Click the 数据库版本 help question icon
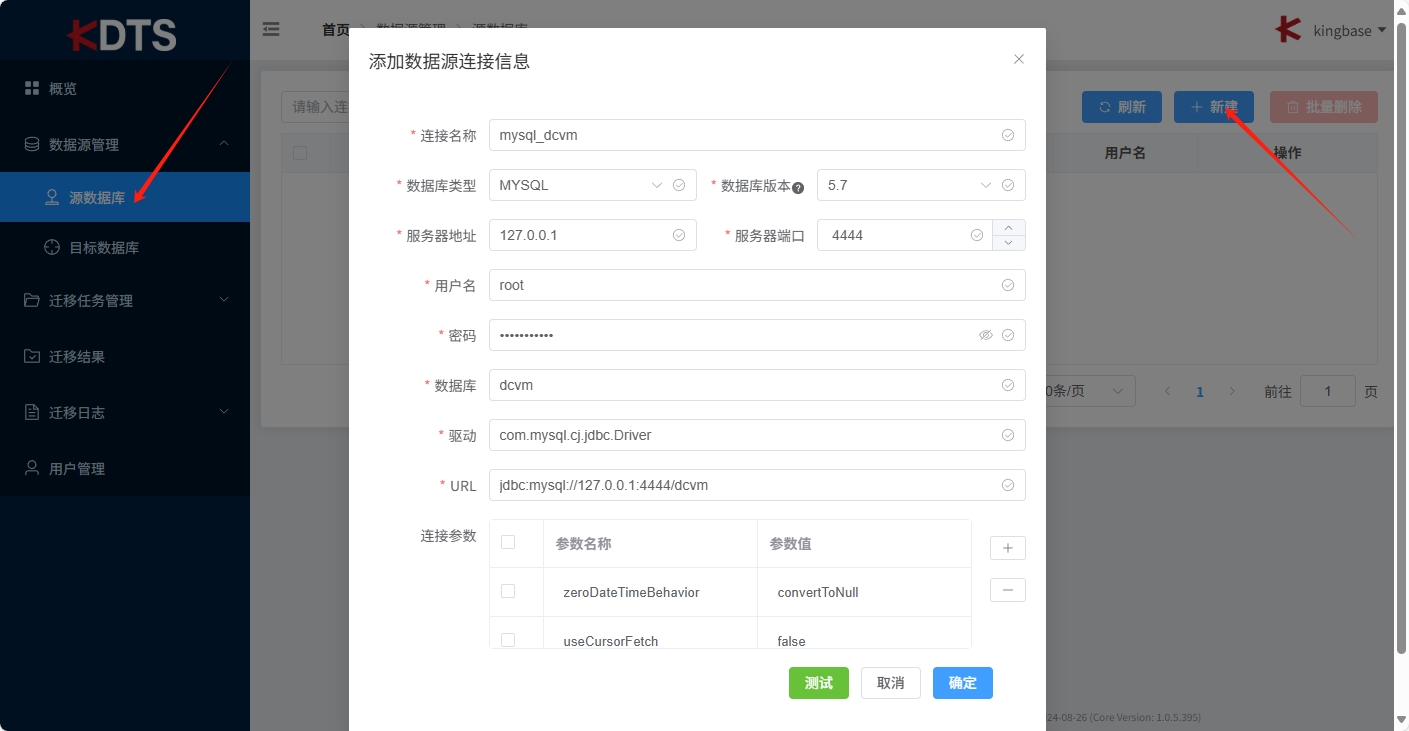Viewport: 1409px width, 731px height. [798, 187]
